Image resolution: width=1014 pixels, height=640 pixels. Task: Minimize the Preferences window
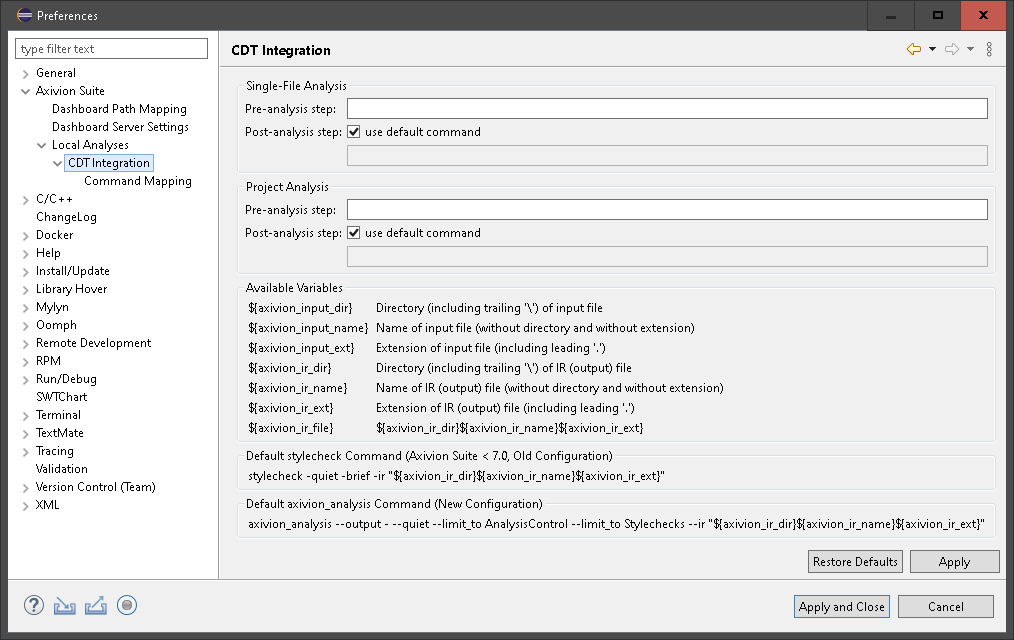pos(890,15)
